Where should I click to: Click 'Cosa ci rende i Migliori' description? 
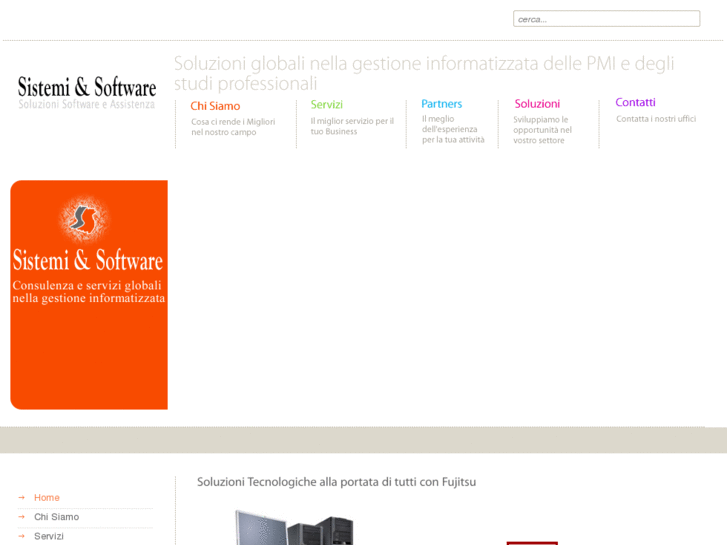click(232, 127)
